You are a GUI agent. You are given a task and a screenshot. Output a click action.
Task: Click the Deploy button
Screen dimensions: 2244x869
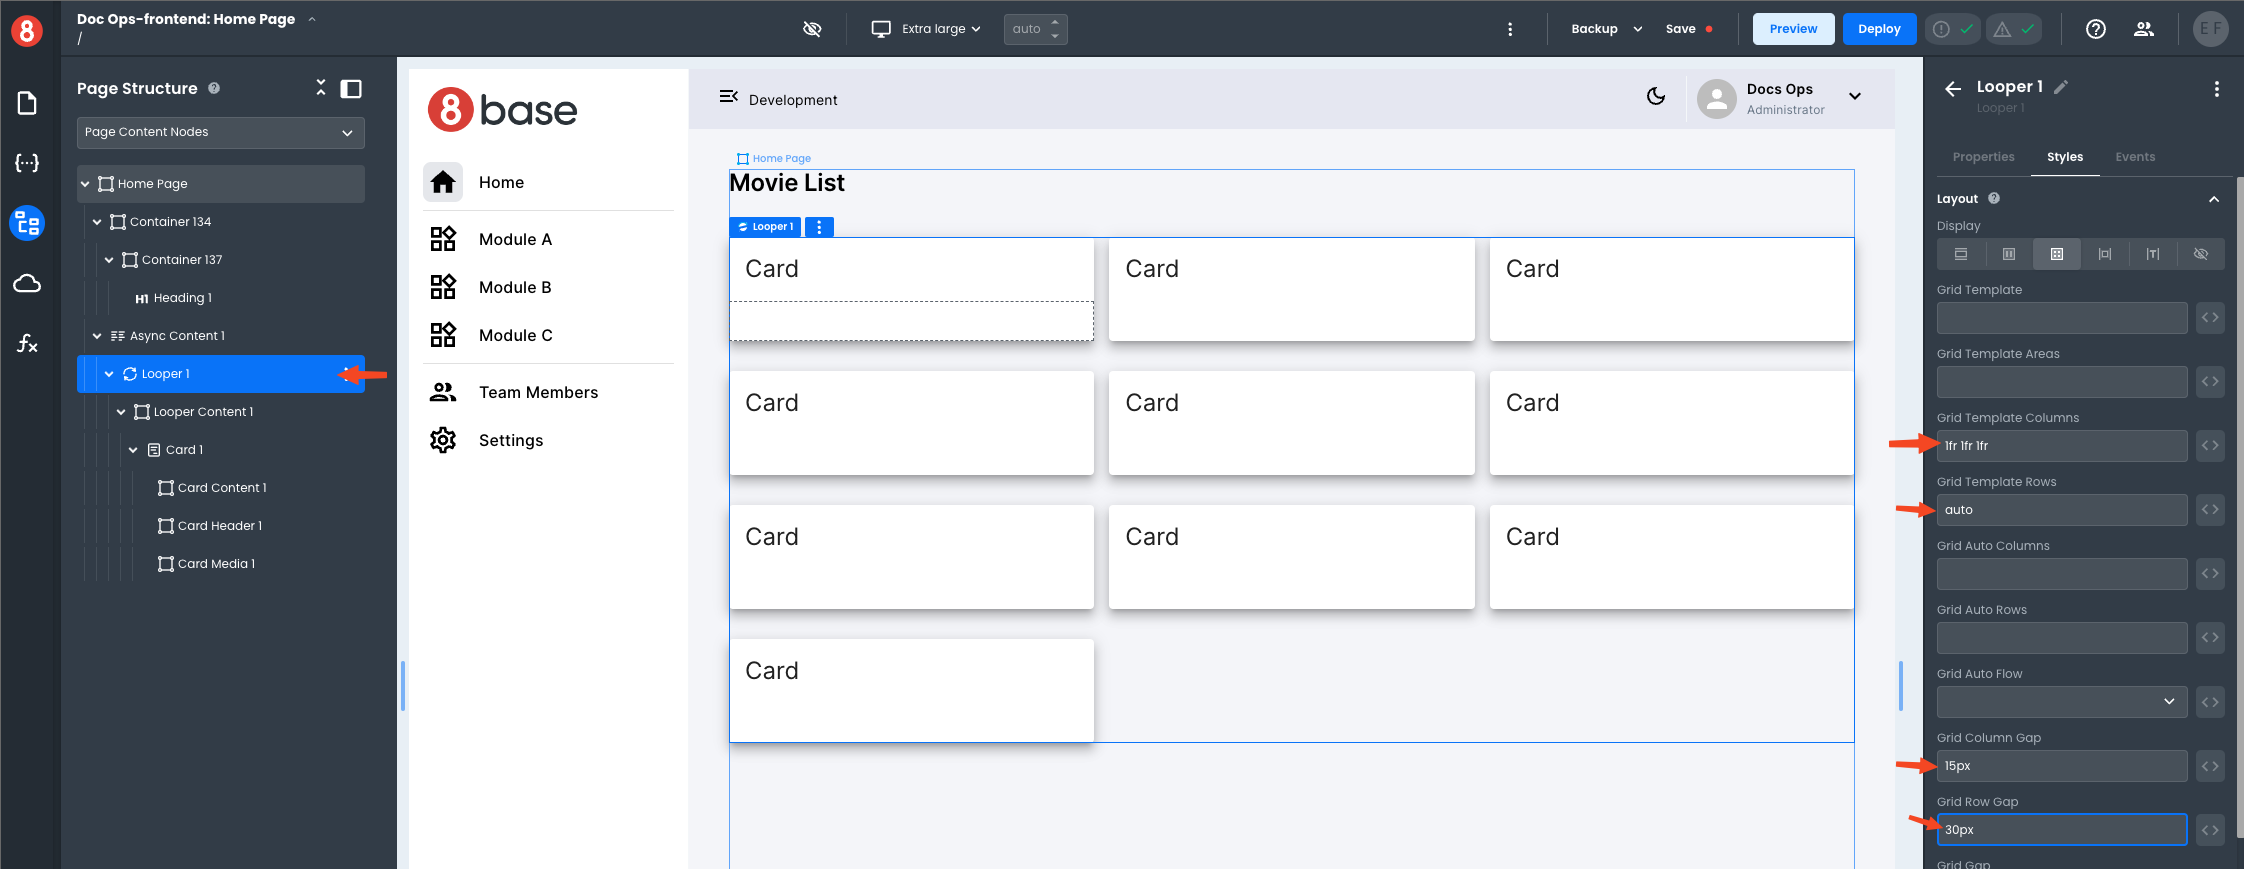coord(1878,29)
